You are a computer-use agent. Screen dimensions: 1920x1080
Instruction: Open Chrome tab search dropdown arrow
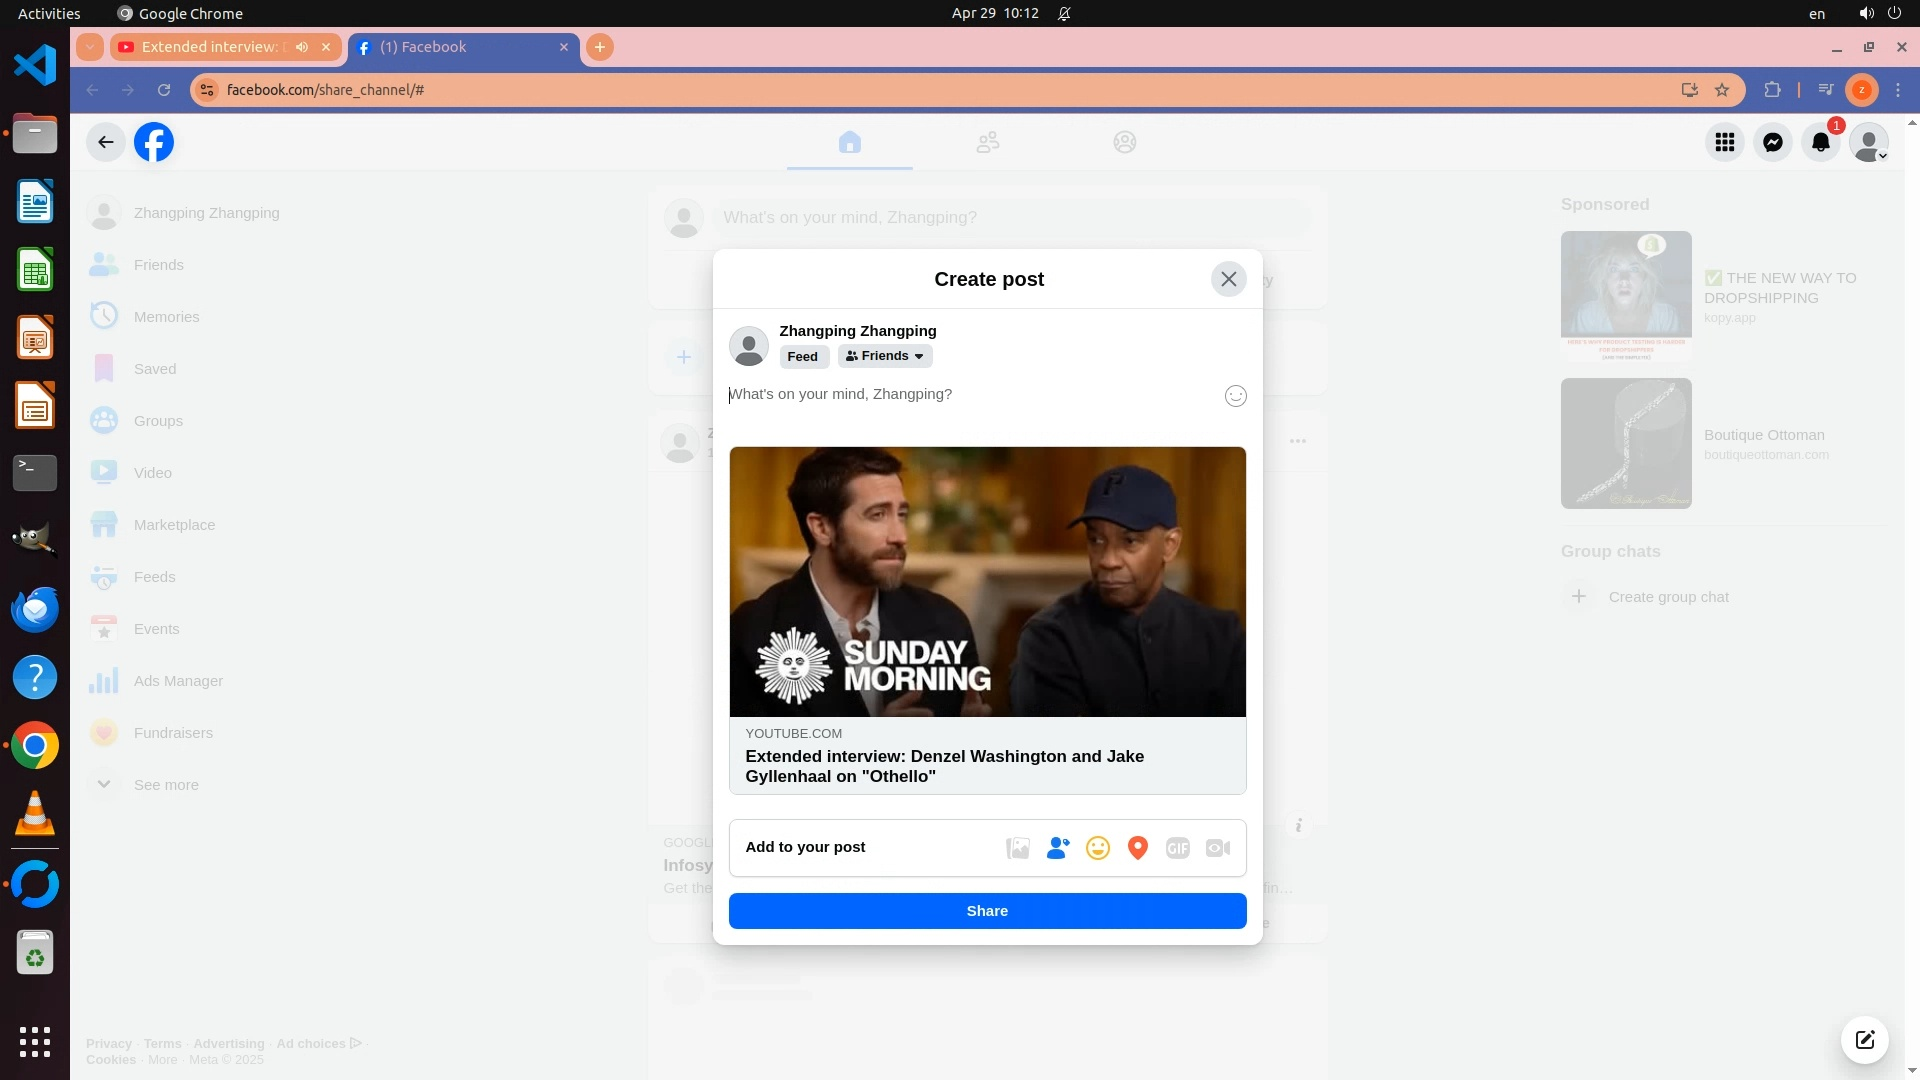coord(90,47)
